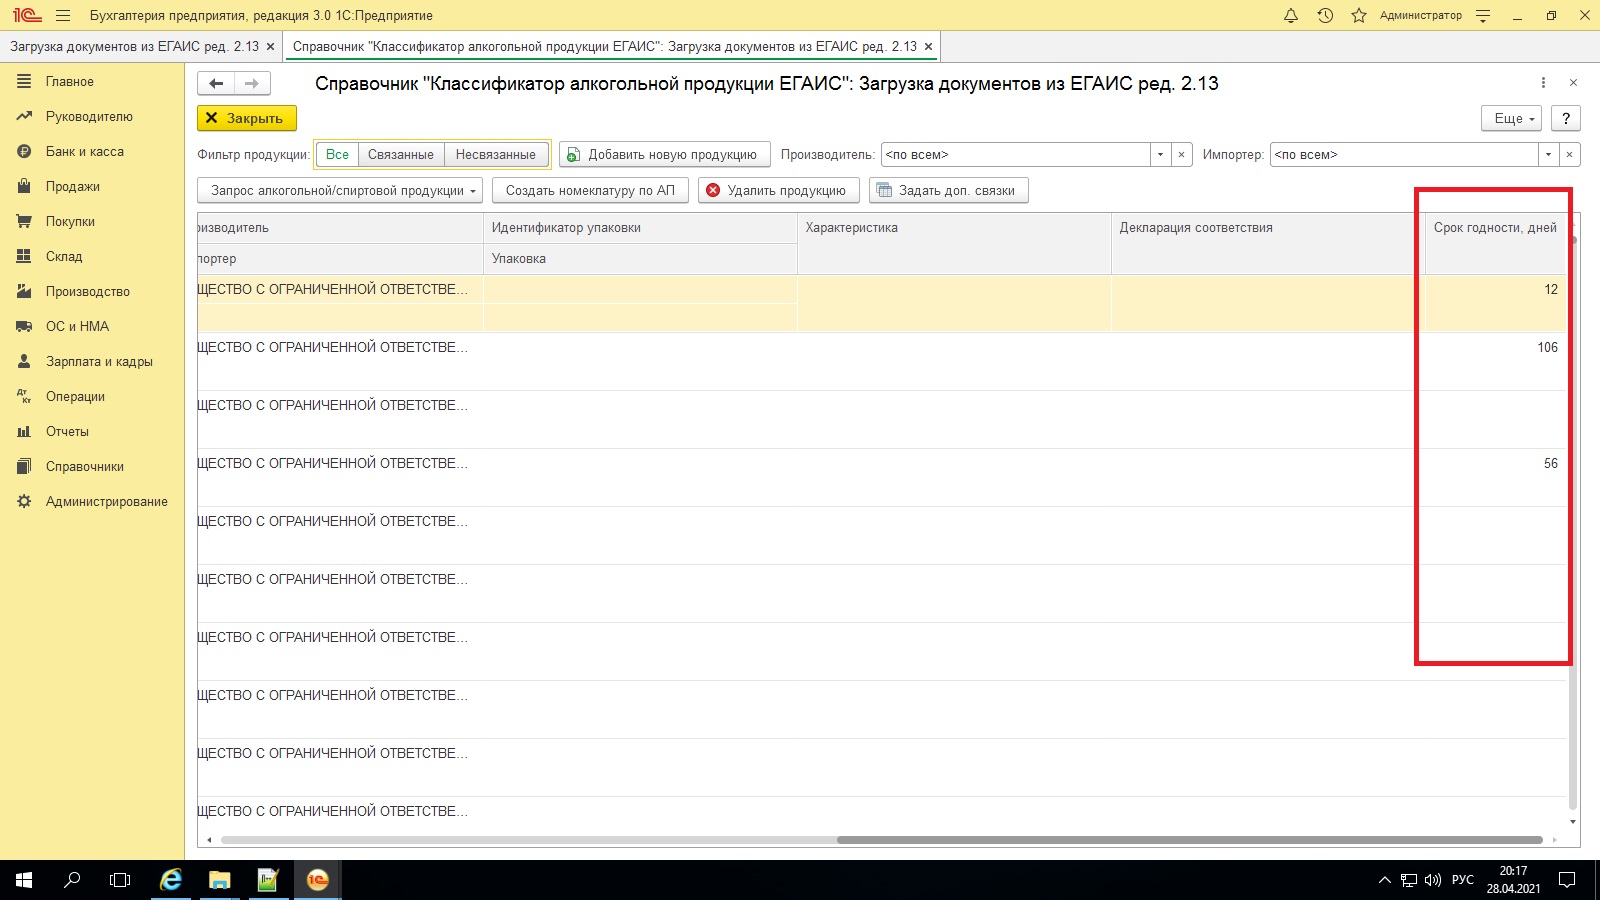Click the Характеристика column header
This screenshot has height=900, width=1600.
click(954, 243)
